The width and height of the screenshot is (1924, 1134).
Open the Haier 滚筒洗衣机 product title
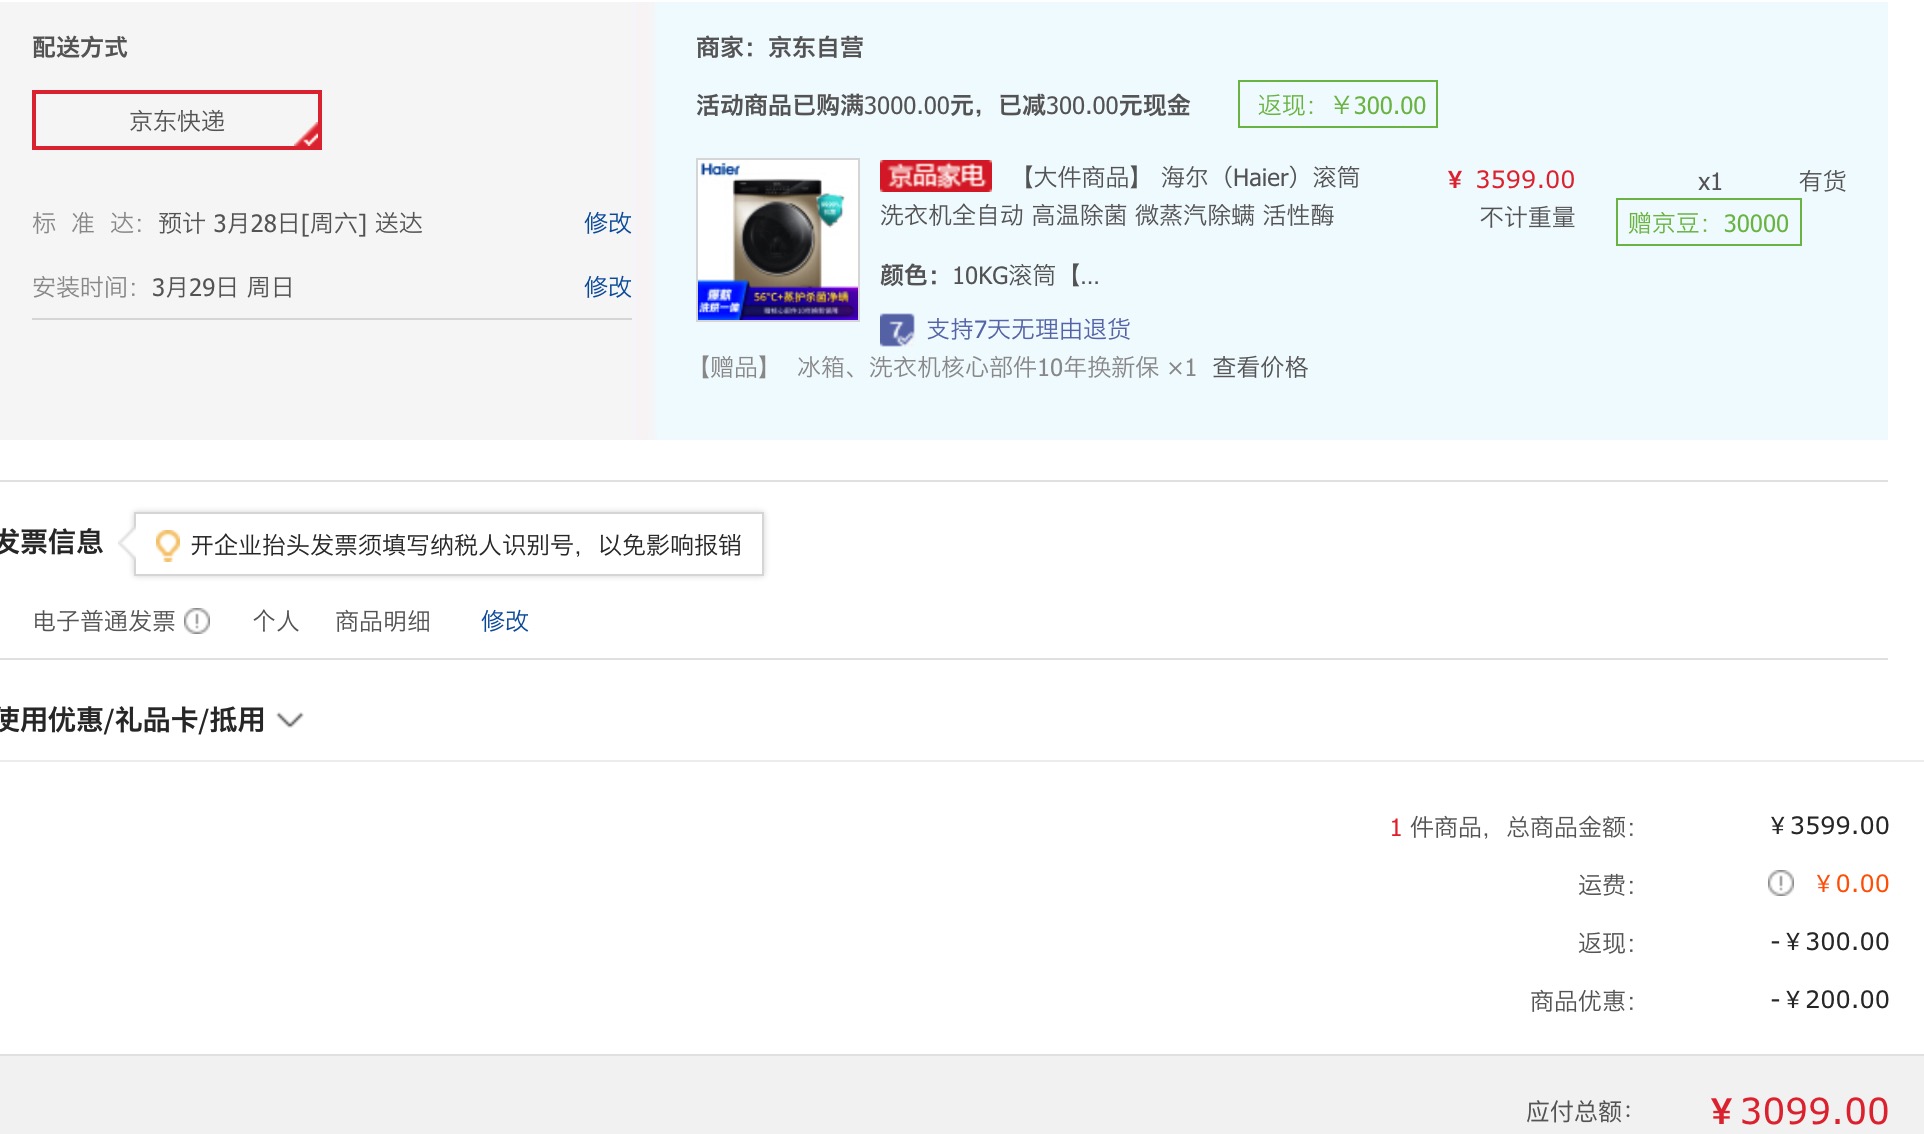[x=1119, y=196]
